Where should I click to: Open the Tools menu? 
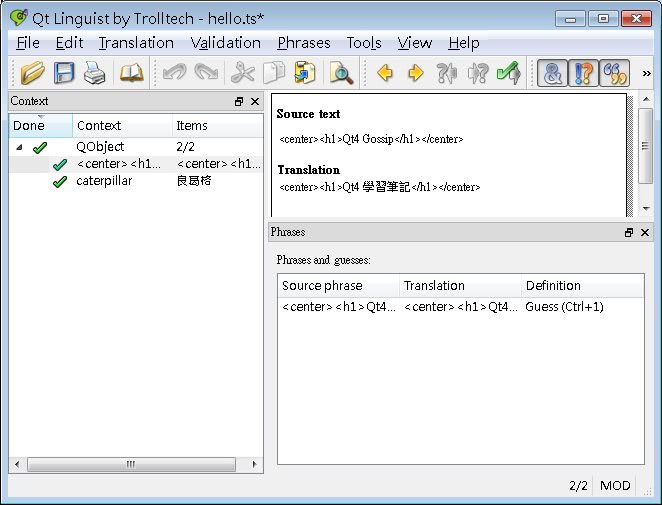(x=364, y=43)
